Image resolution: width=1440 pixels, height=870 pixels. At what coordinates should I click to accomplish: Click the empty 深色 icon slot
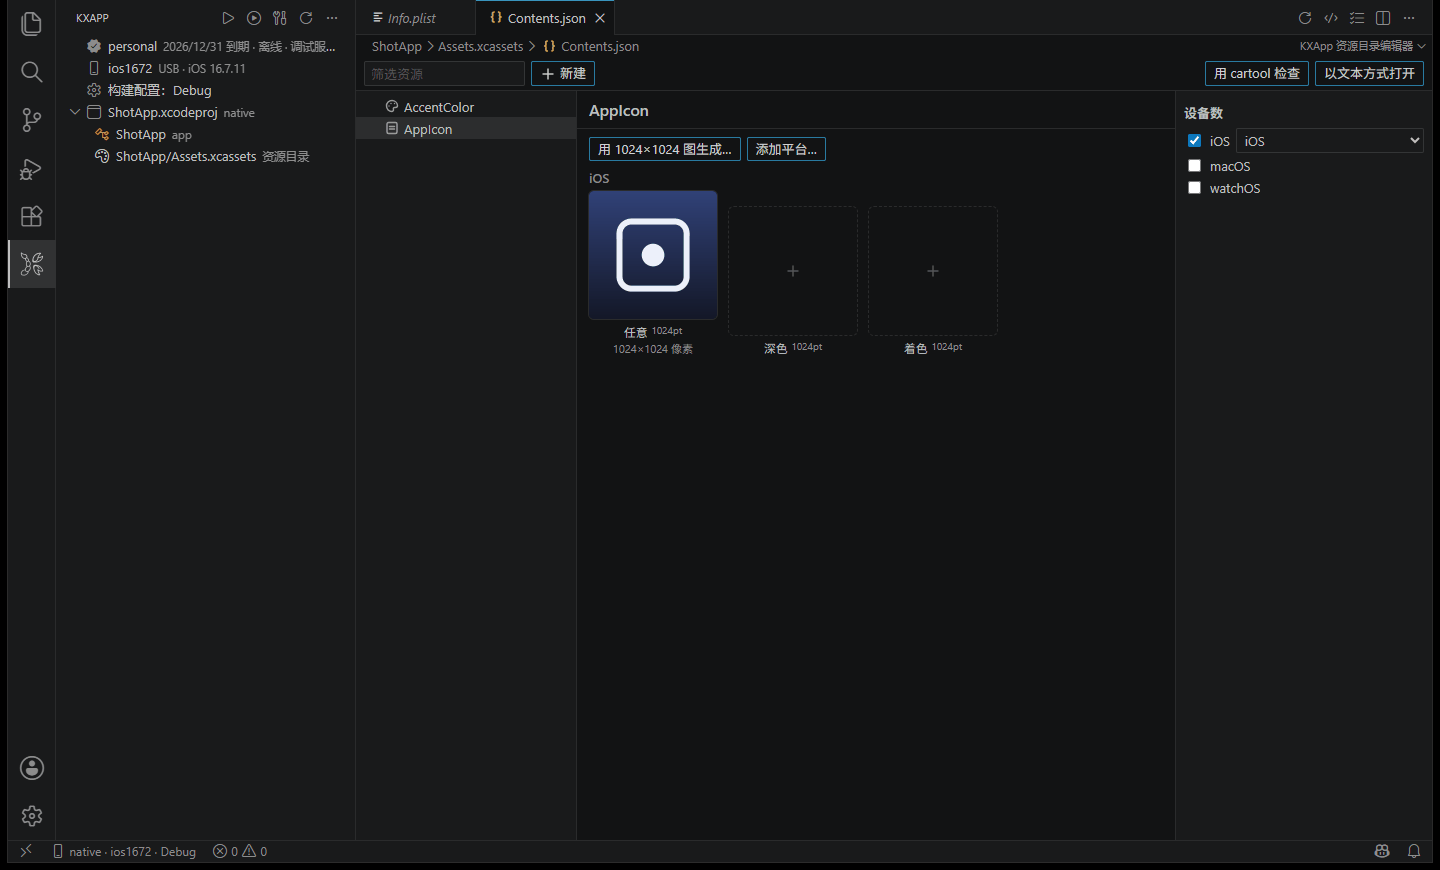tap(793, 271)
